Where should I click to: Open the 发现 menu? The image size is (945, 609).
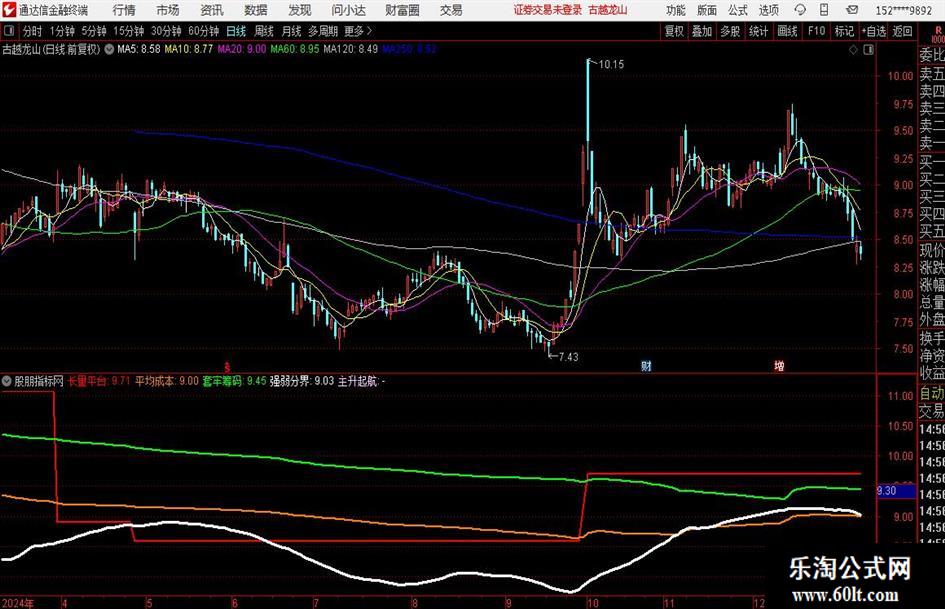click(x=300, y=10)
